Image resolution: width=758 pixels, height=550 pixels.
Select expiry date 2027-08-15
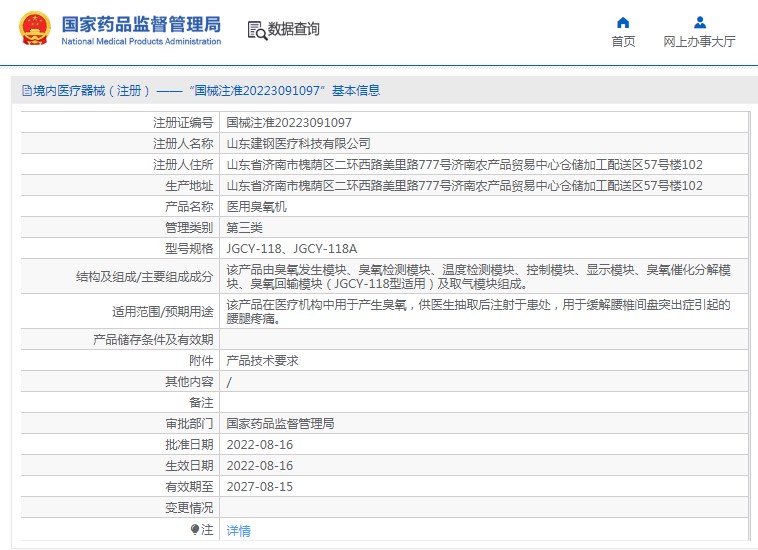260,487
